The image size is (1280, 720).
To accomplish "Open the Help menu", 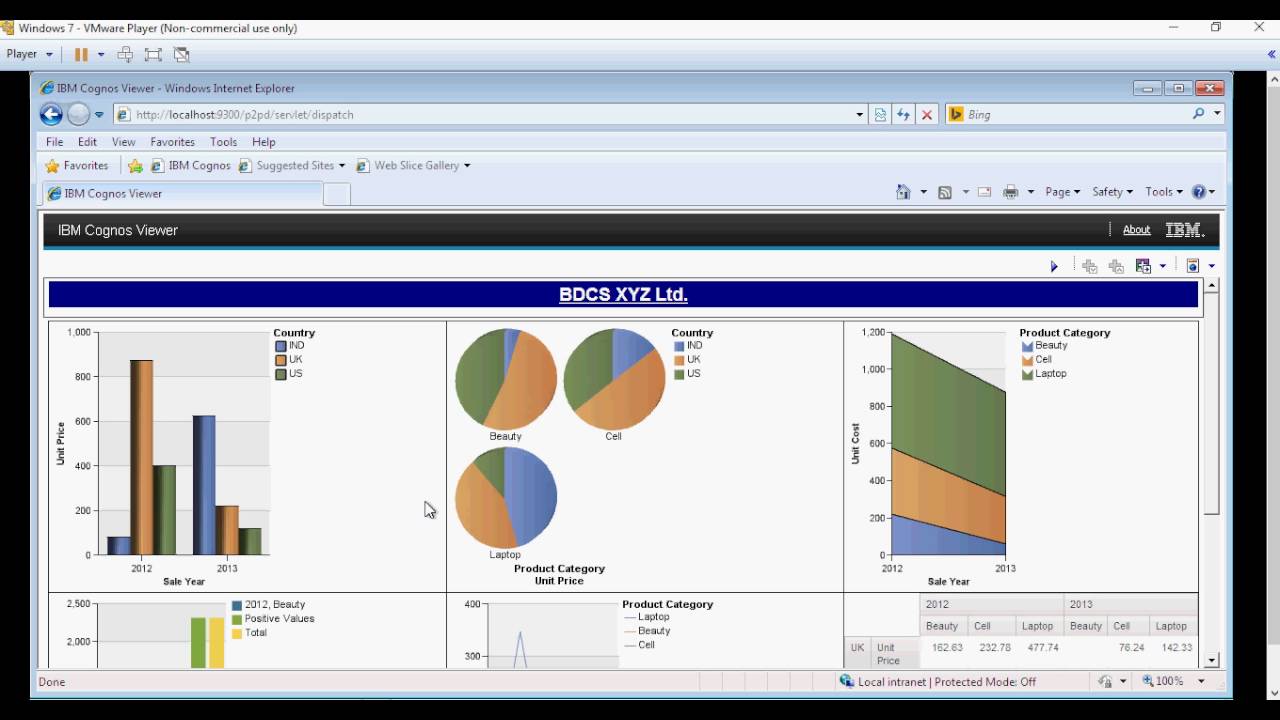I will click(x=263, y=142).
